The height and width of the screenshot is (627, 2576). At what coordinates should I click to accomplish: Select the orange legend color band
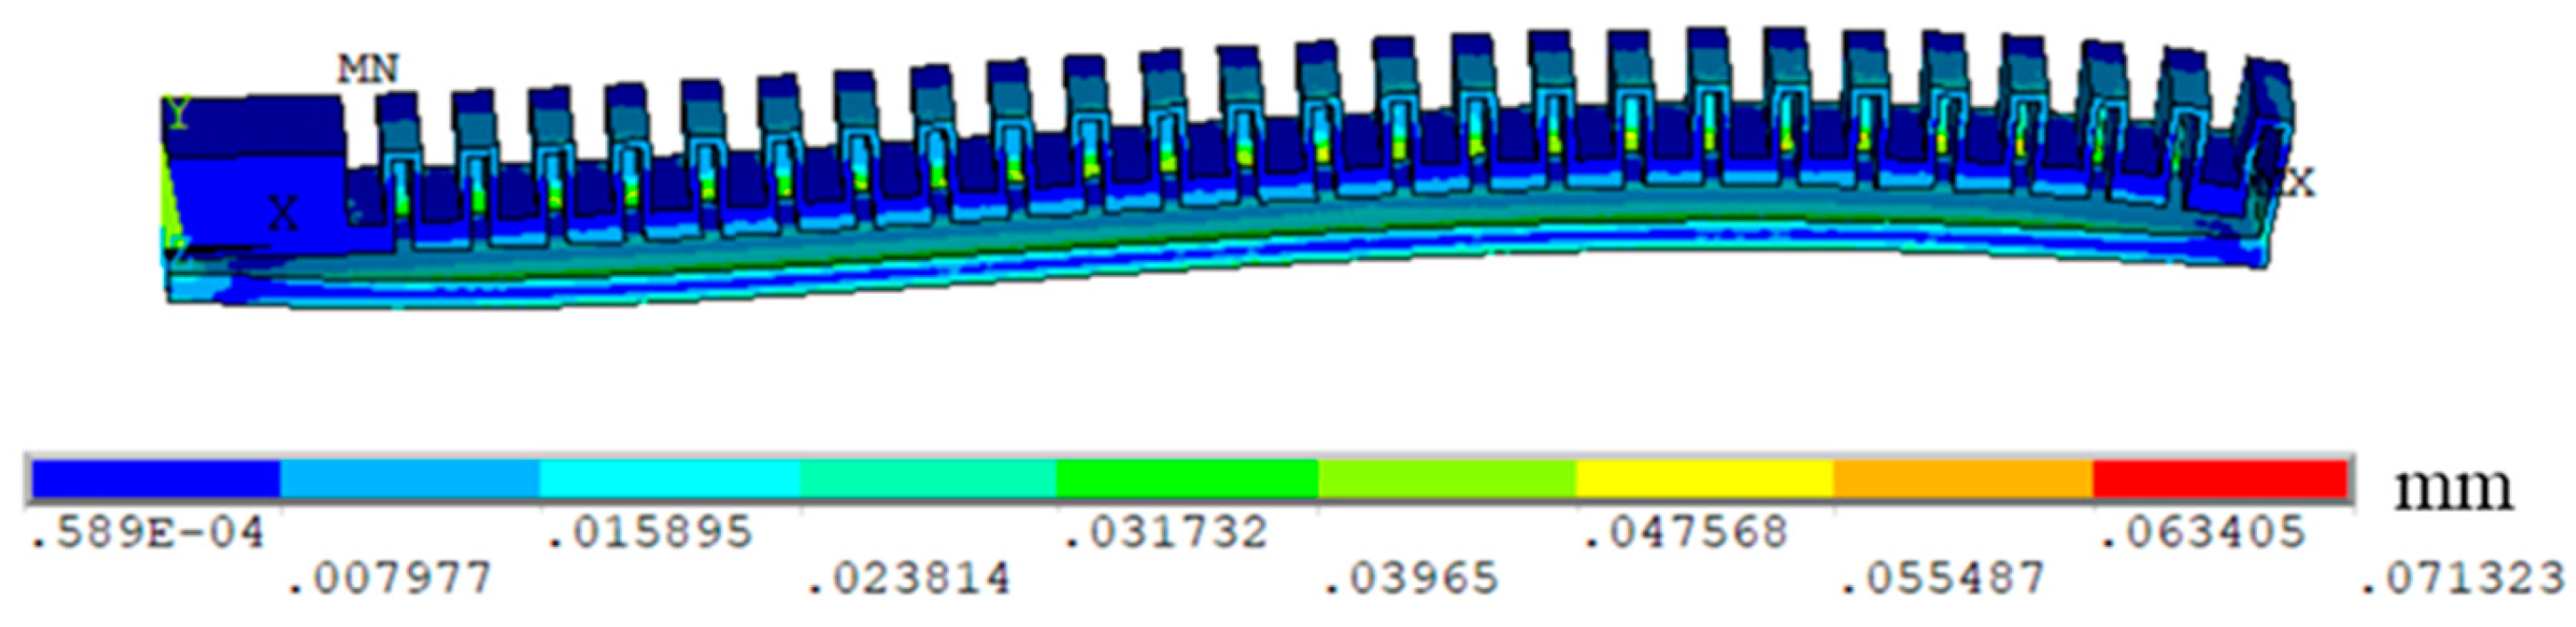[1962, 479]
